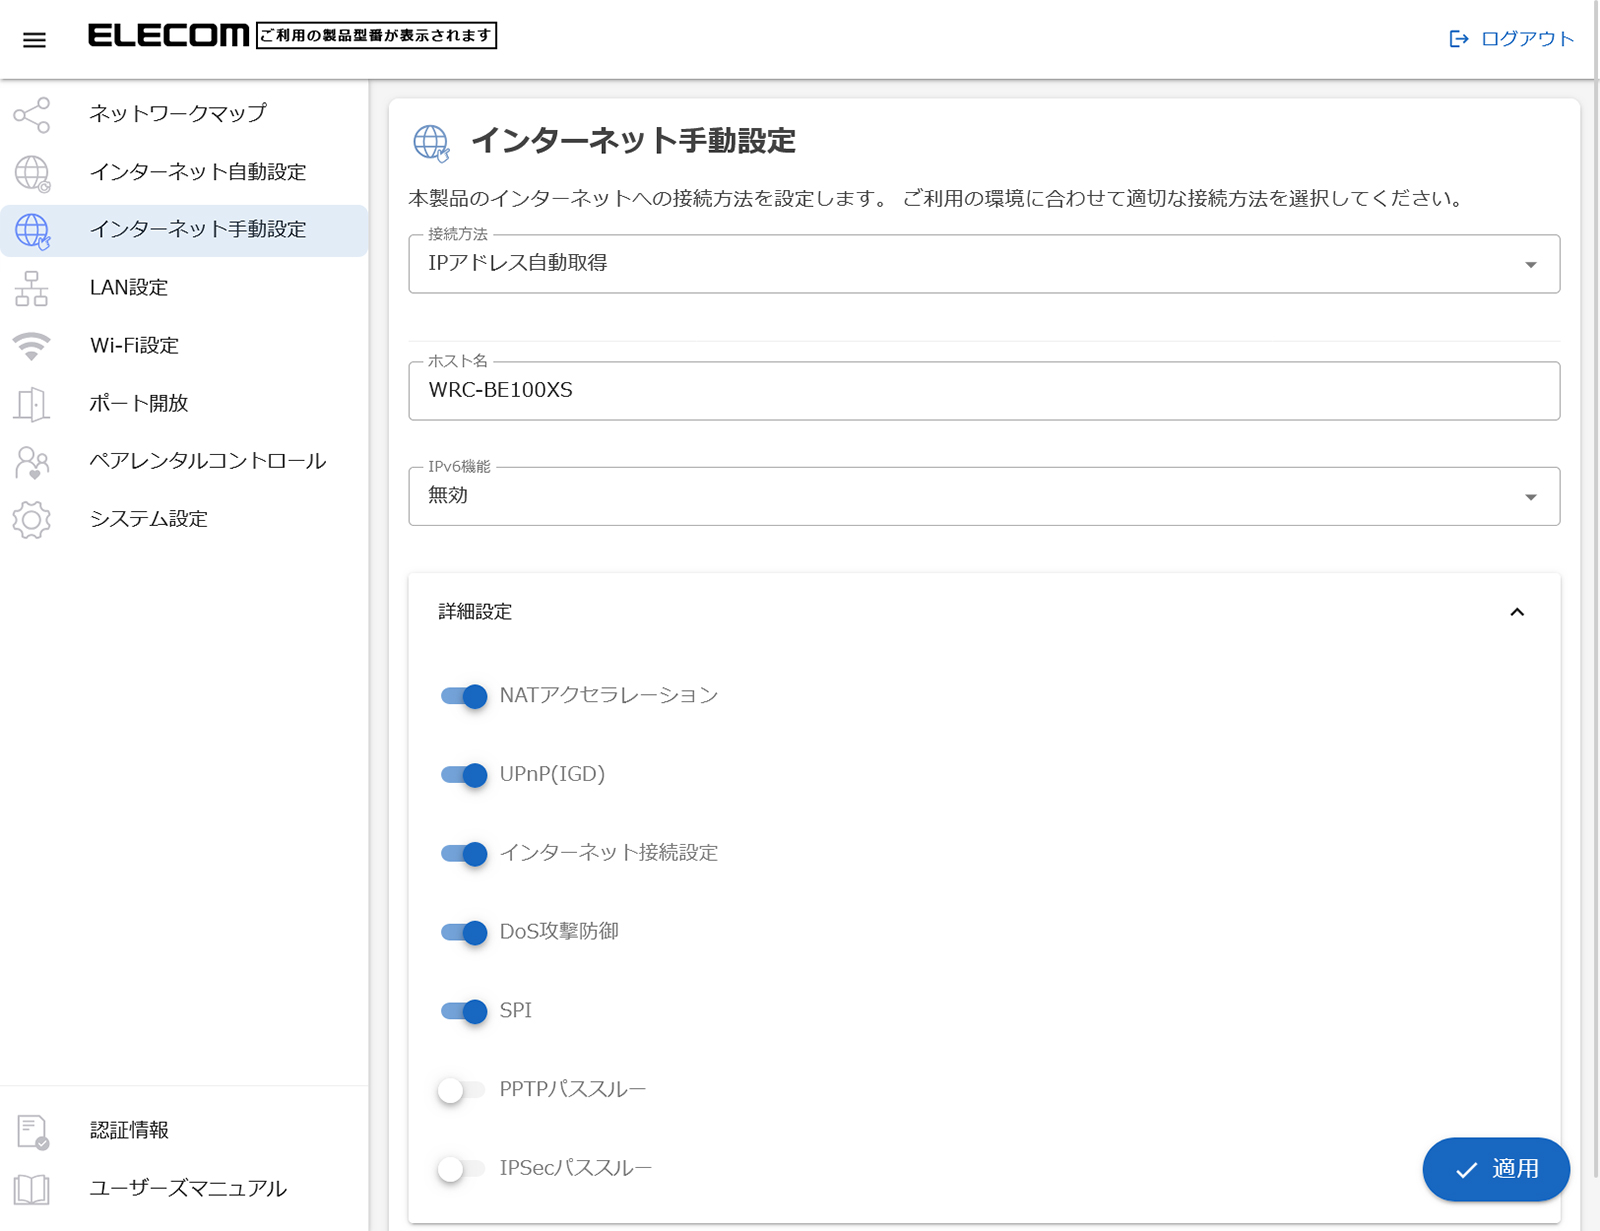
Task: Enable the PPTPパススルー toggle
Action: coord(461,1090)
